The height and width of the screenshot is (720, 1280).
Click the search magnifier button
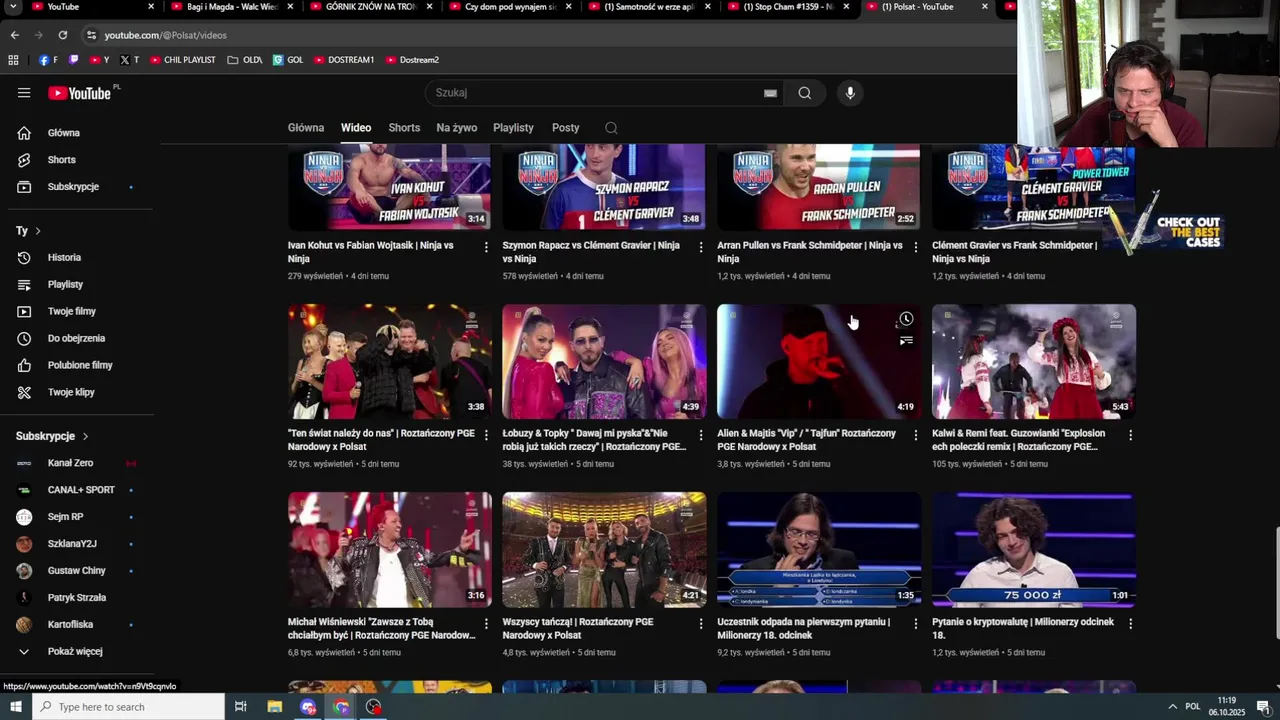coord(805,93)
